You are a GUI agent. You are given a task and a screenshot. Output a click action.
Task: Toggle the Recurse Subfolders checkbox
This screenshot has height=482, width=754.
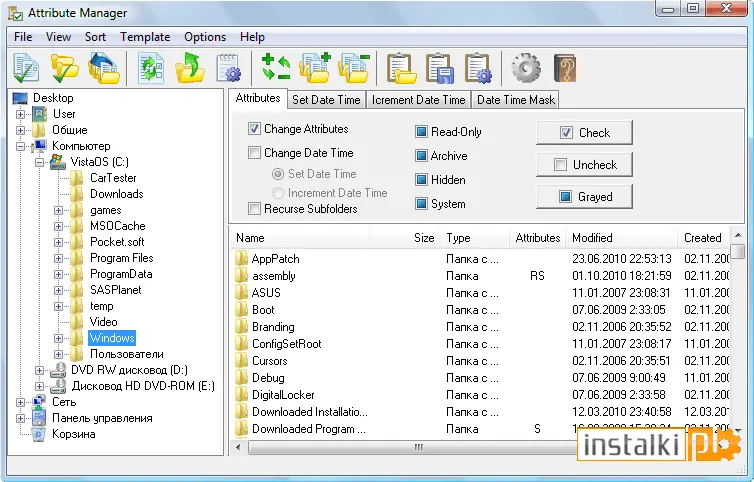tap(254, 209)
